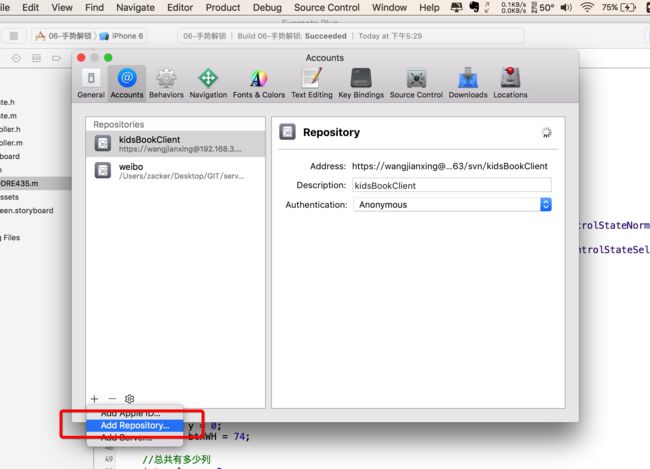Viewport: 650px width, 469px height.
Task: Select the ssets item in navigator
Action: (x=10, y=197)
